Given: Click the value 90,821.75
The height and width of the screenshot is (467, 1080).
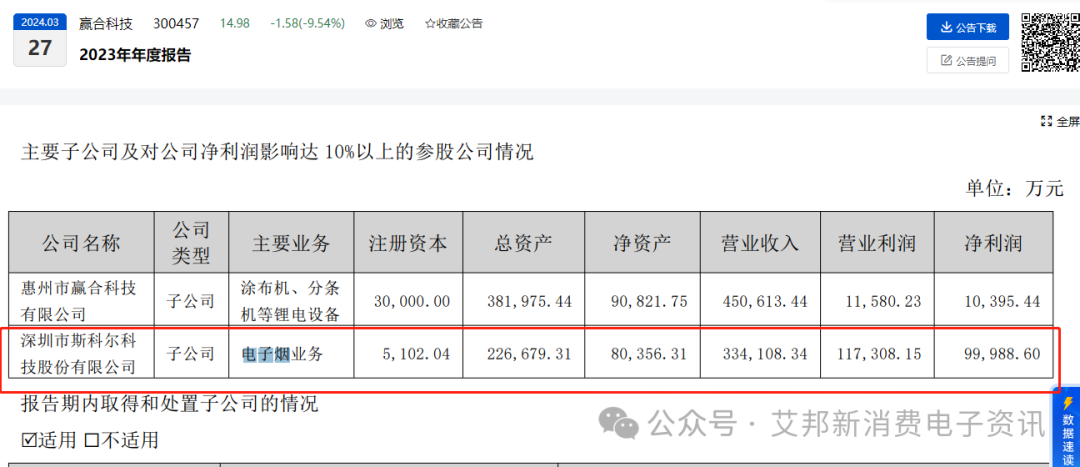Looking at the screenshot, I should click(x=650, y=301).
